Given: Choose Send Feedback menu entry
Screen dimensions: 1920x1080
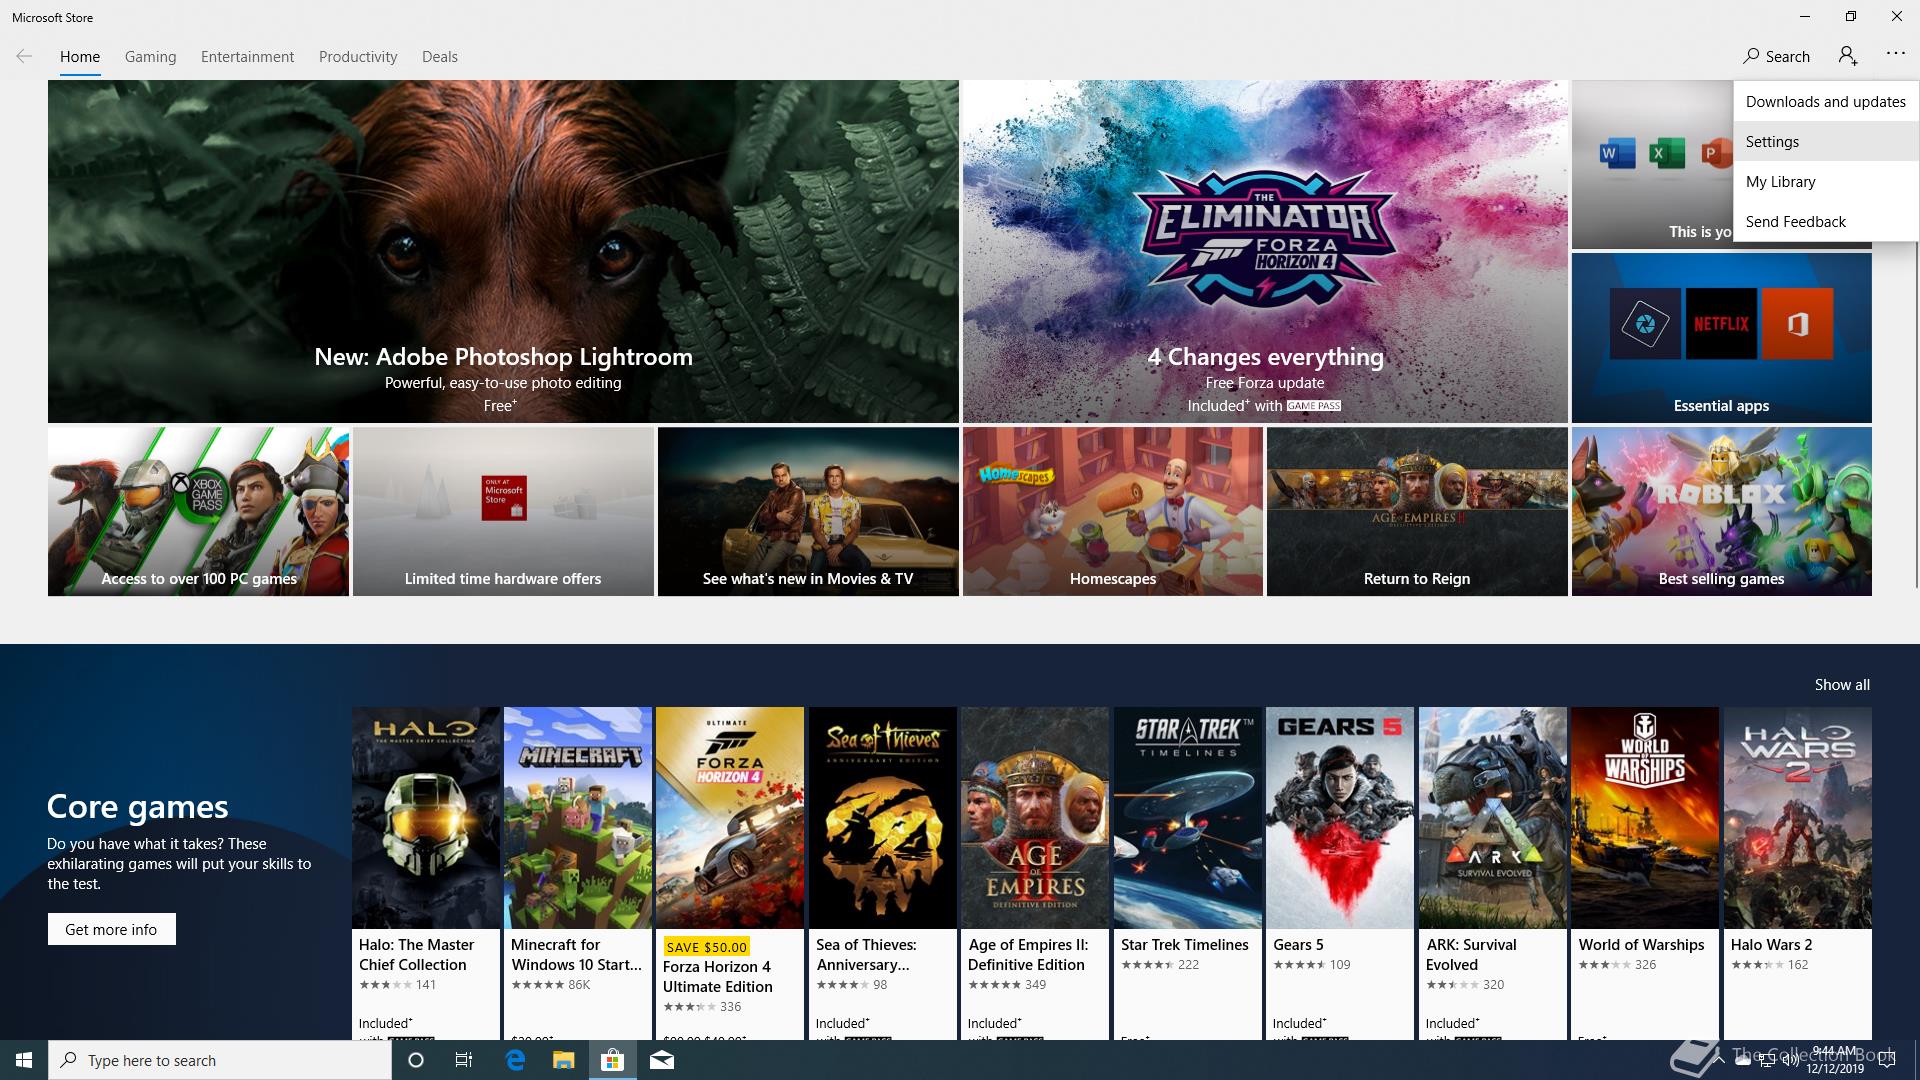Looking at the screenshot, I should click(x=1826, y=221).
